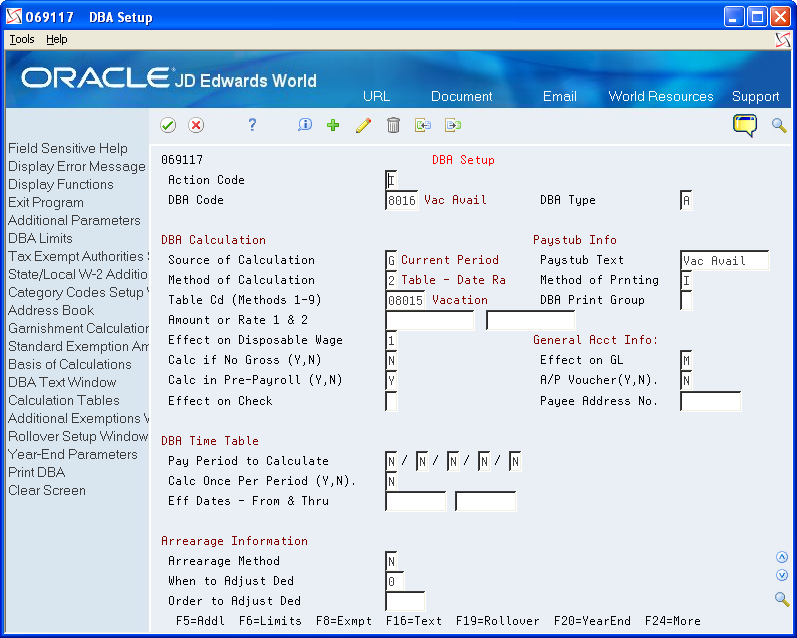Open Rollover Setup Window sidebar item
The image size is (797, 638).
point(78,436)
